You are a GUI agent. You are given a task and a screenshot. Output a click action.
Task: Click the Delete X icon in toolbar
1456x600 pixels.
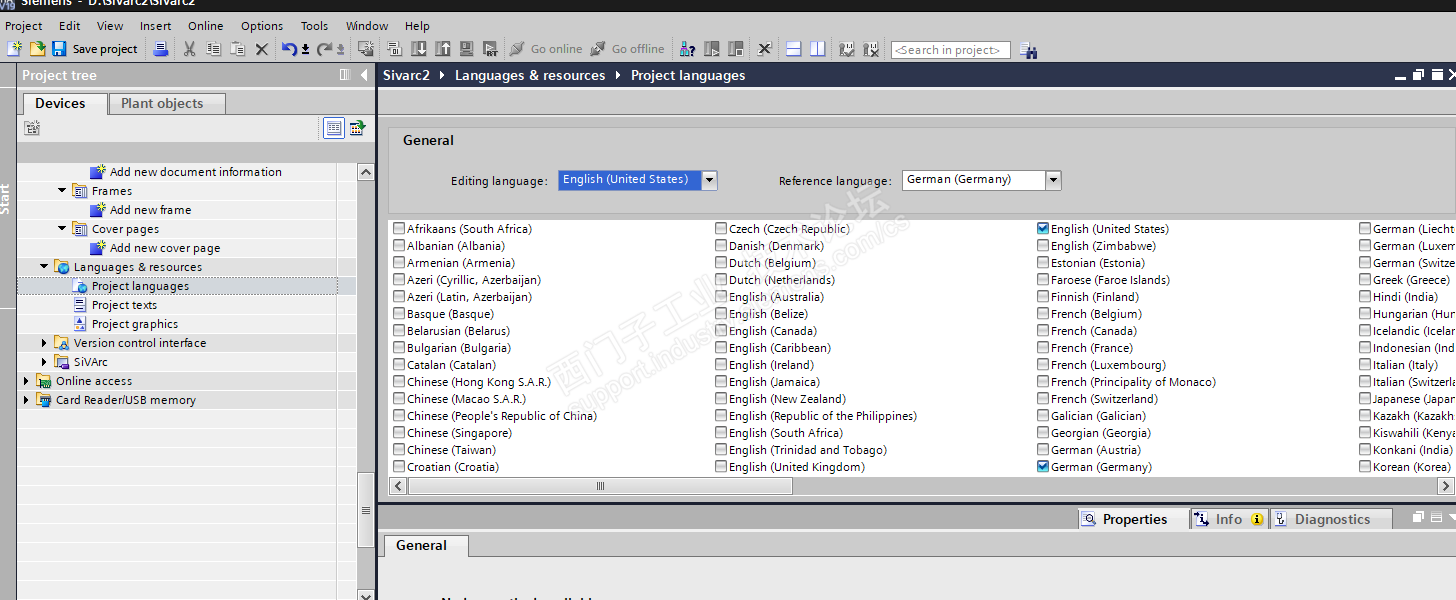click(262, 49)
